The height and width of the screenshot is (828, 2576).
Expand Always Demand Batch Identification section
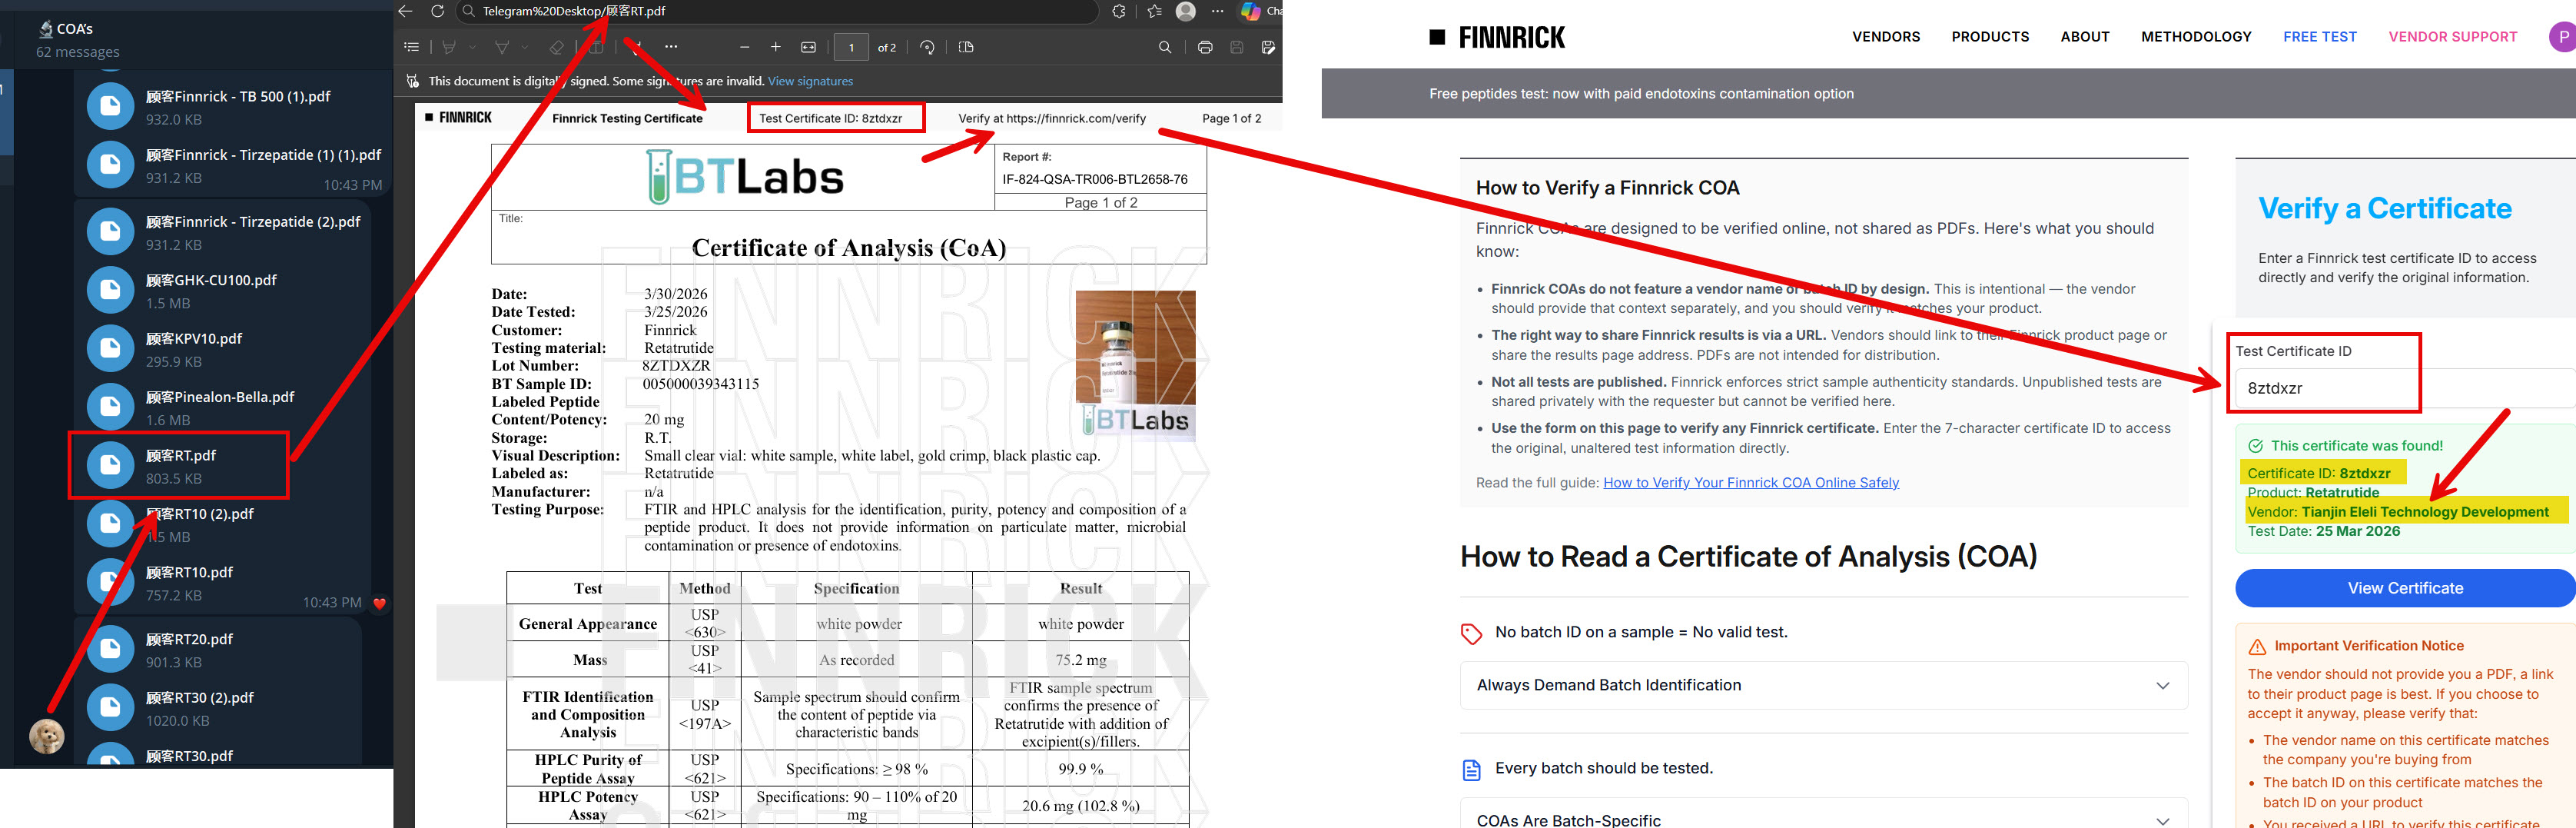1823,685
